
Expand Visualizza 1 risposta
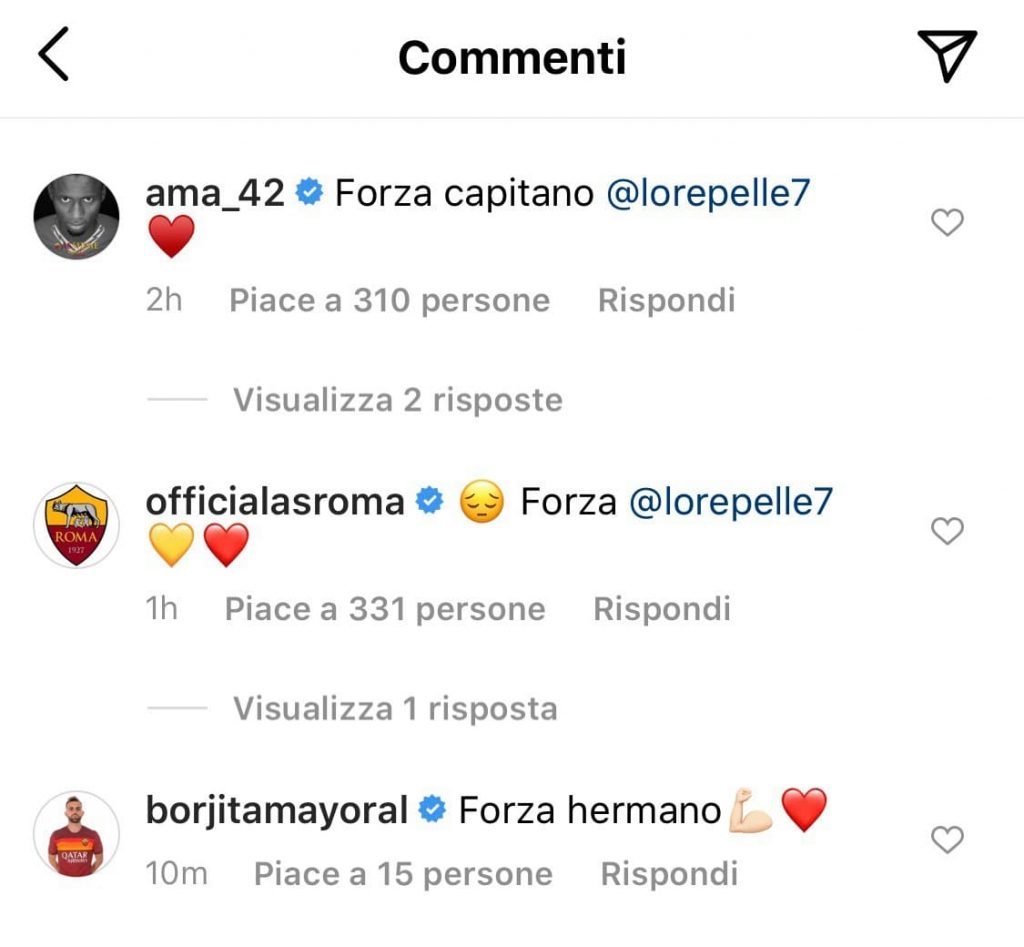[x=395, y=709]
